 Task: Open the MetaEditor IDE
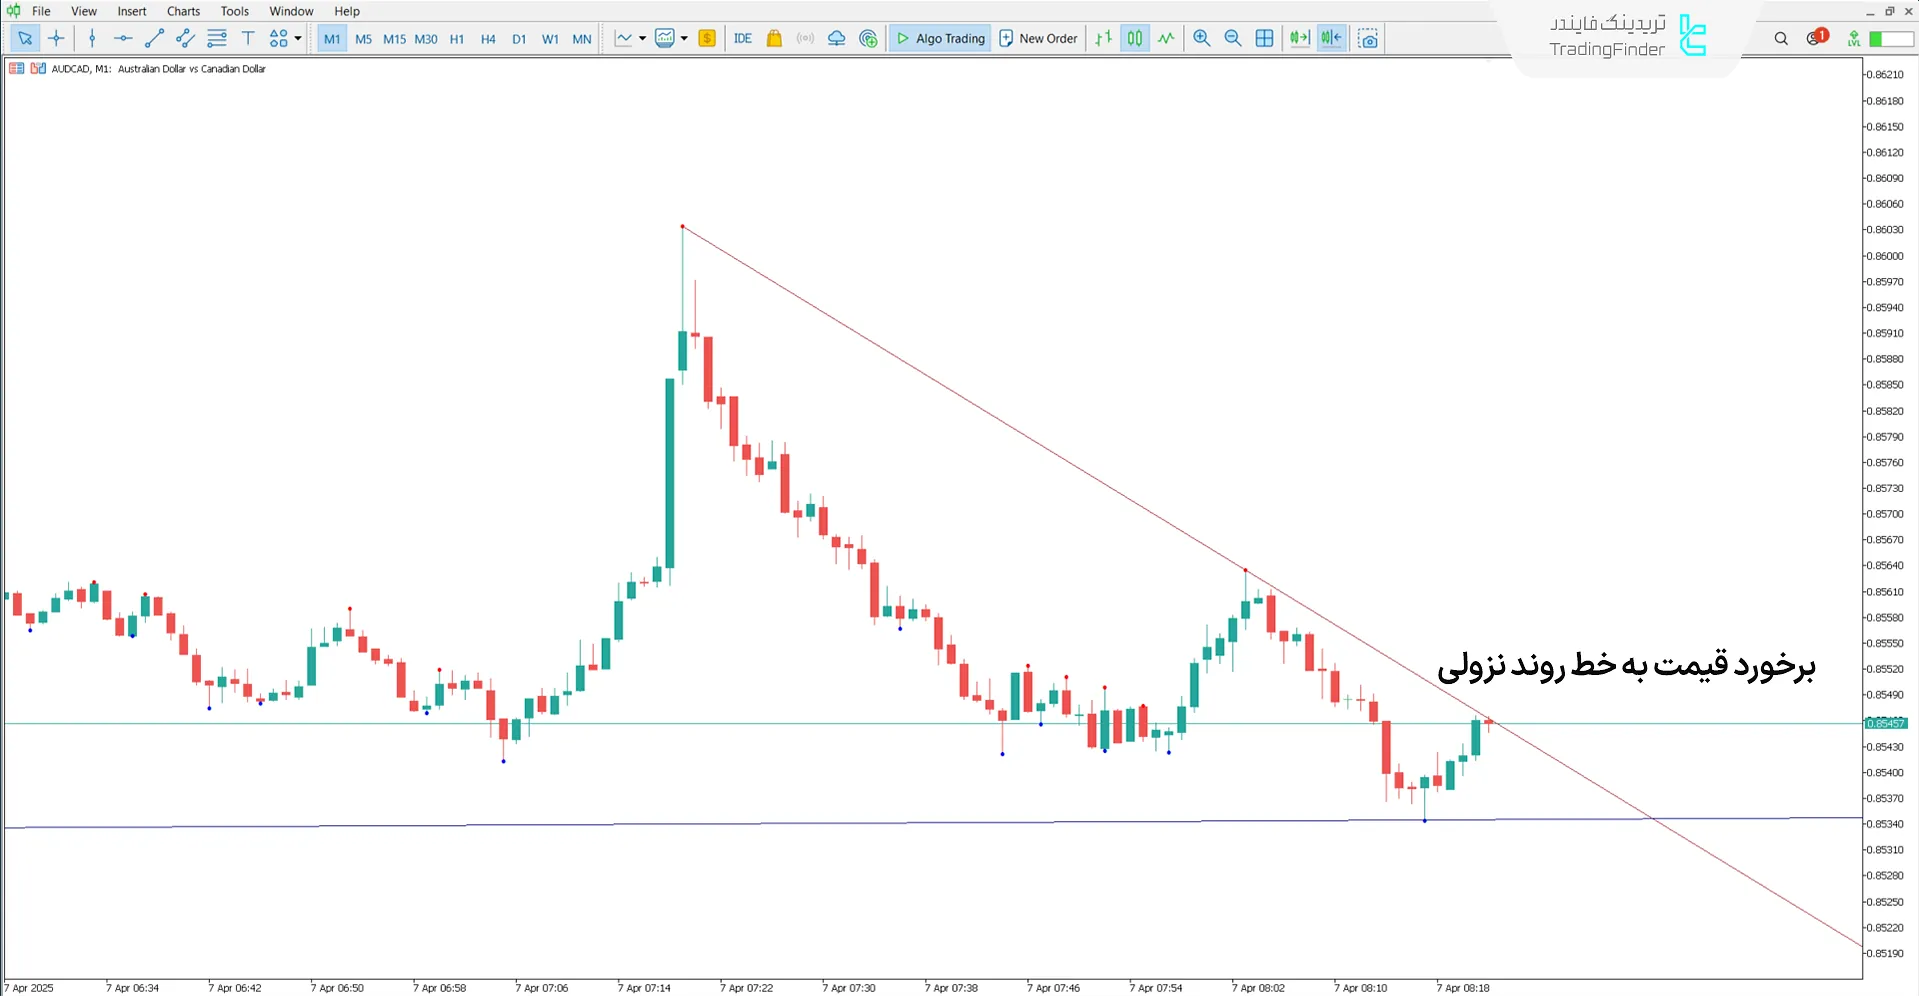[x=743, y=38]
